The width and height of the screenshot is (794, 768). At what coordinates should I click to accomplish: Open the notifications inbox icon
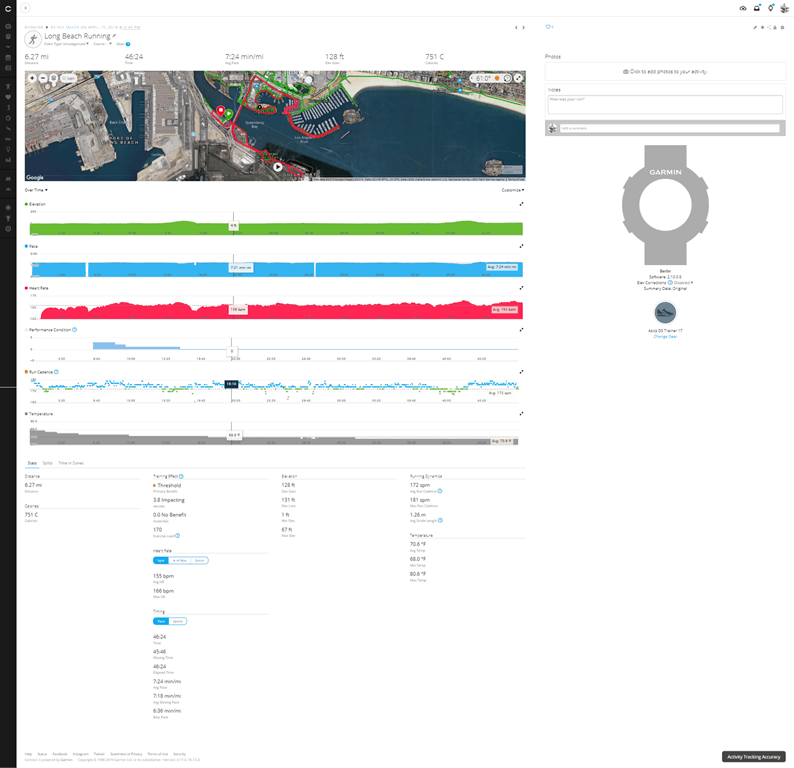[757, 8]
